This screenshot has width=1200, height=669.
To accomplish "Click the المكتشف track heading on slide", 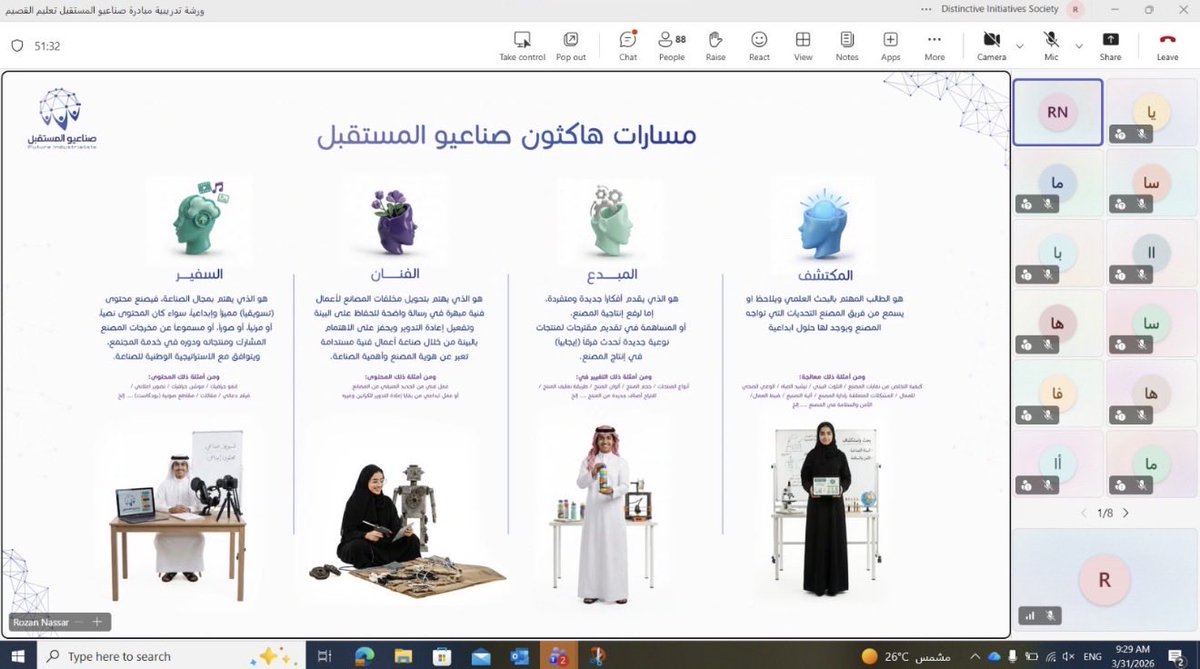I will coord(826,274).
